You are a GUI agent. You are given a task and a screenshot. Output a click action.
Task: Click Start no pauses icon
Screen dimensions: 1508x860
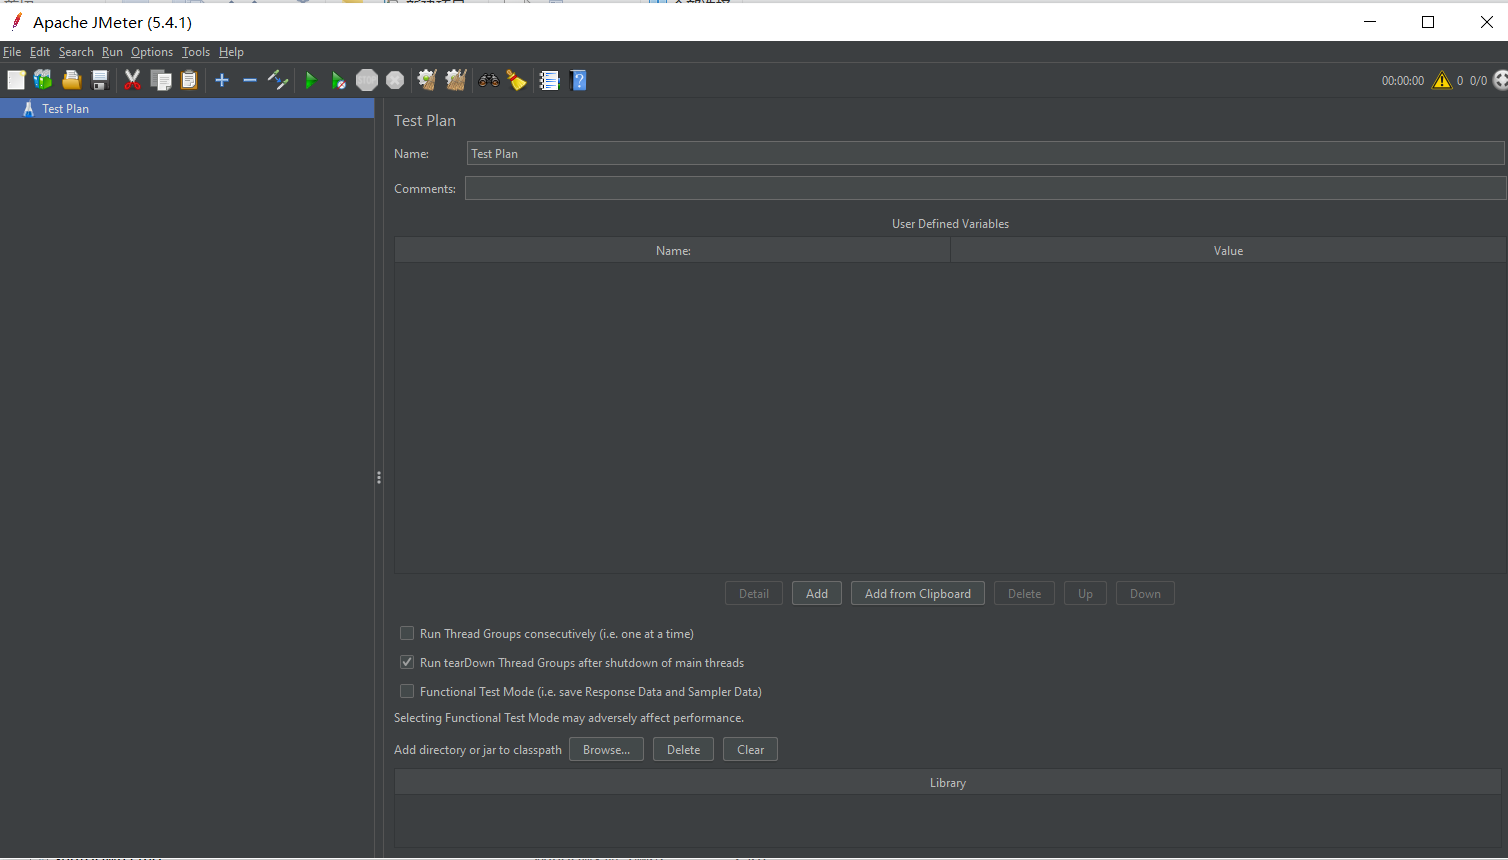coord(339,80)
